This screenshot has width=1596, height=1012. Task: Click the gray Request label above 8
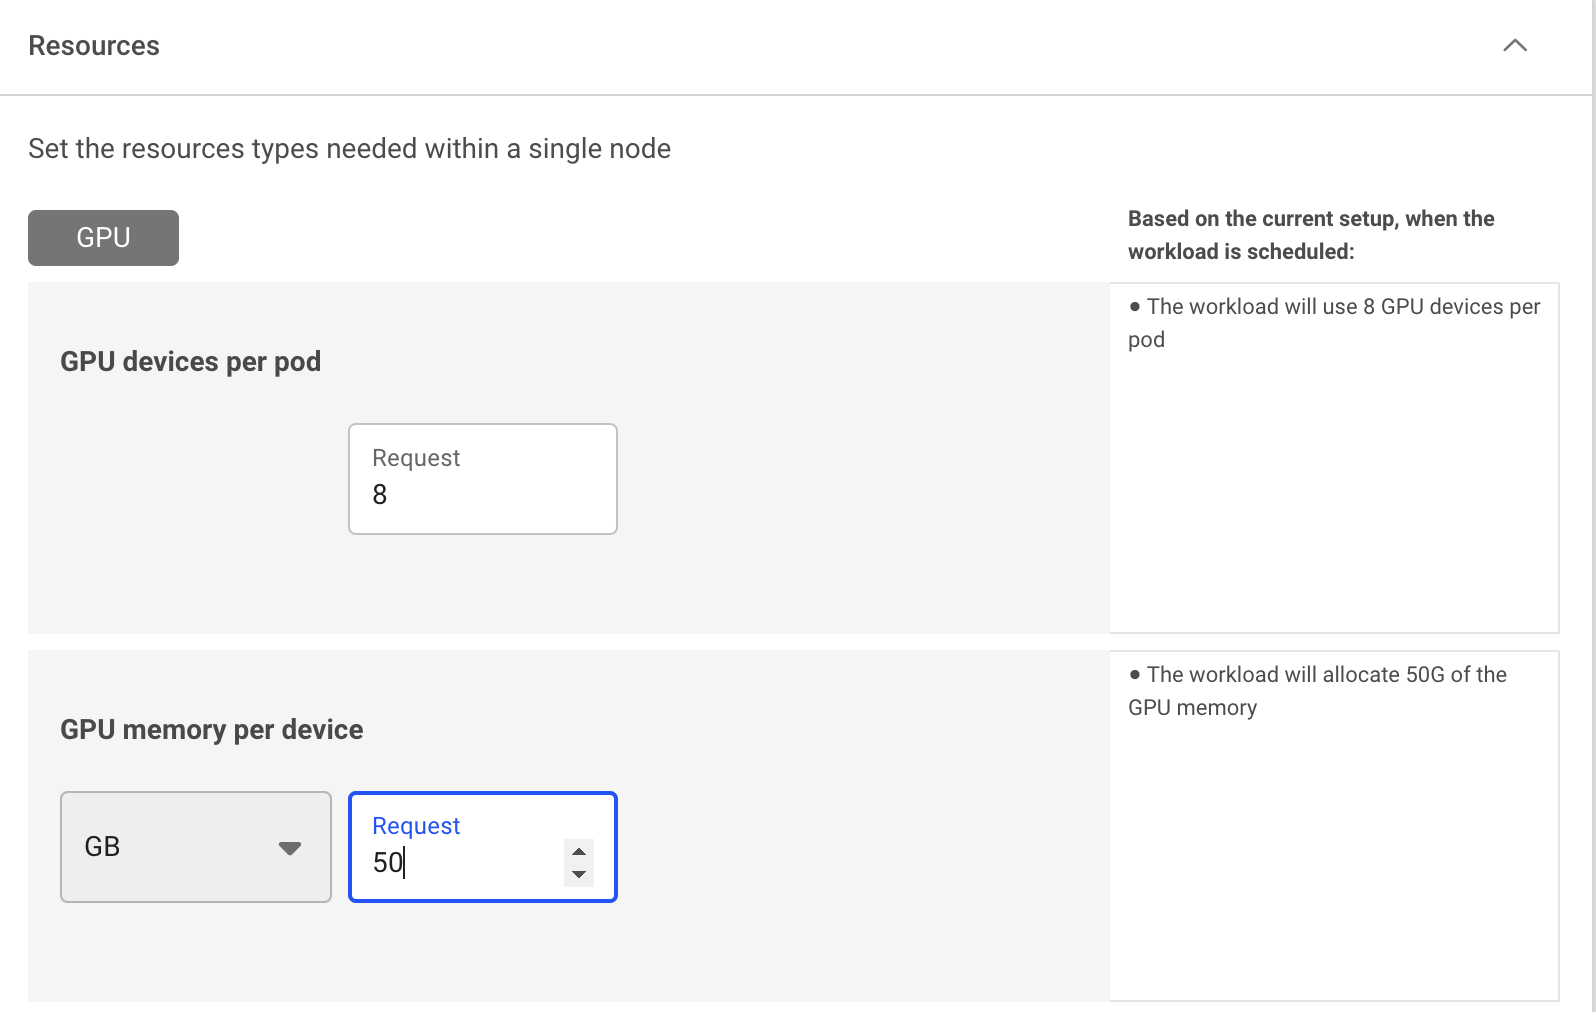tap(416, 458)
